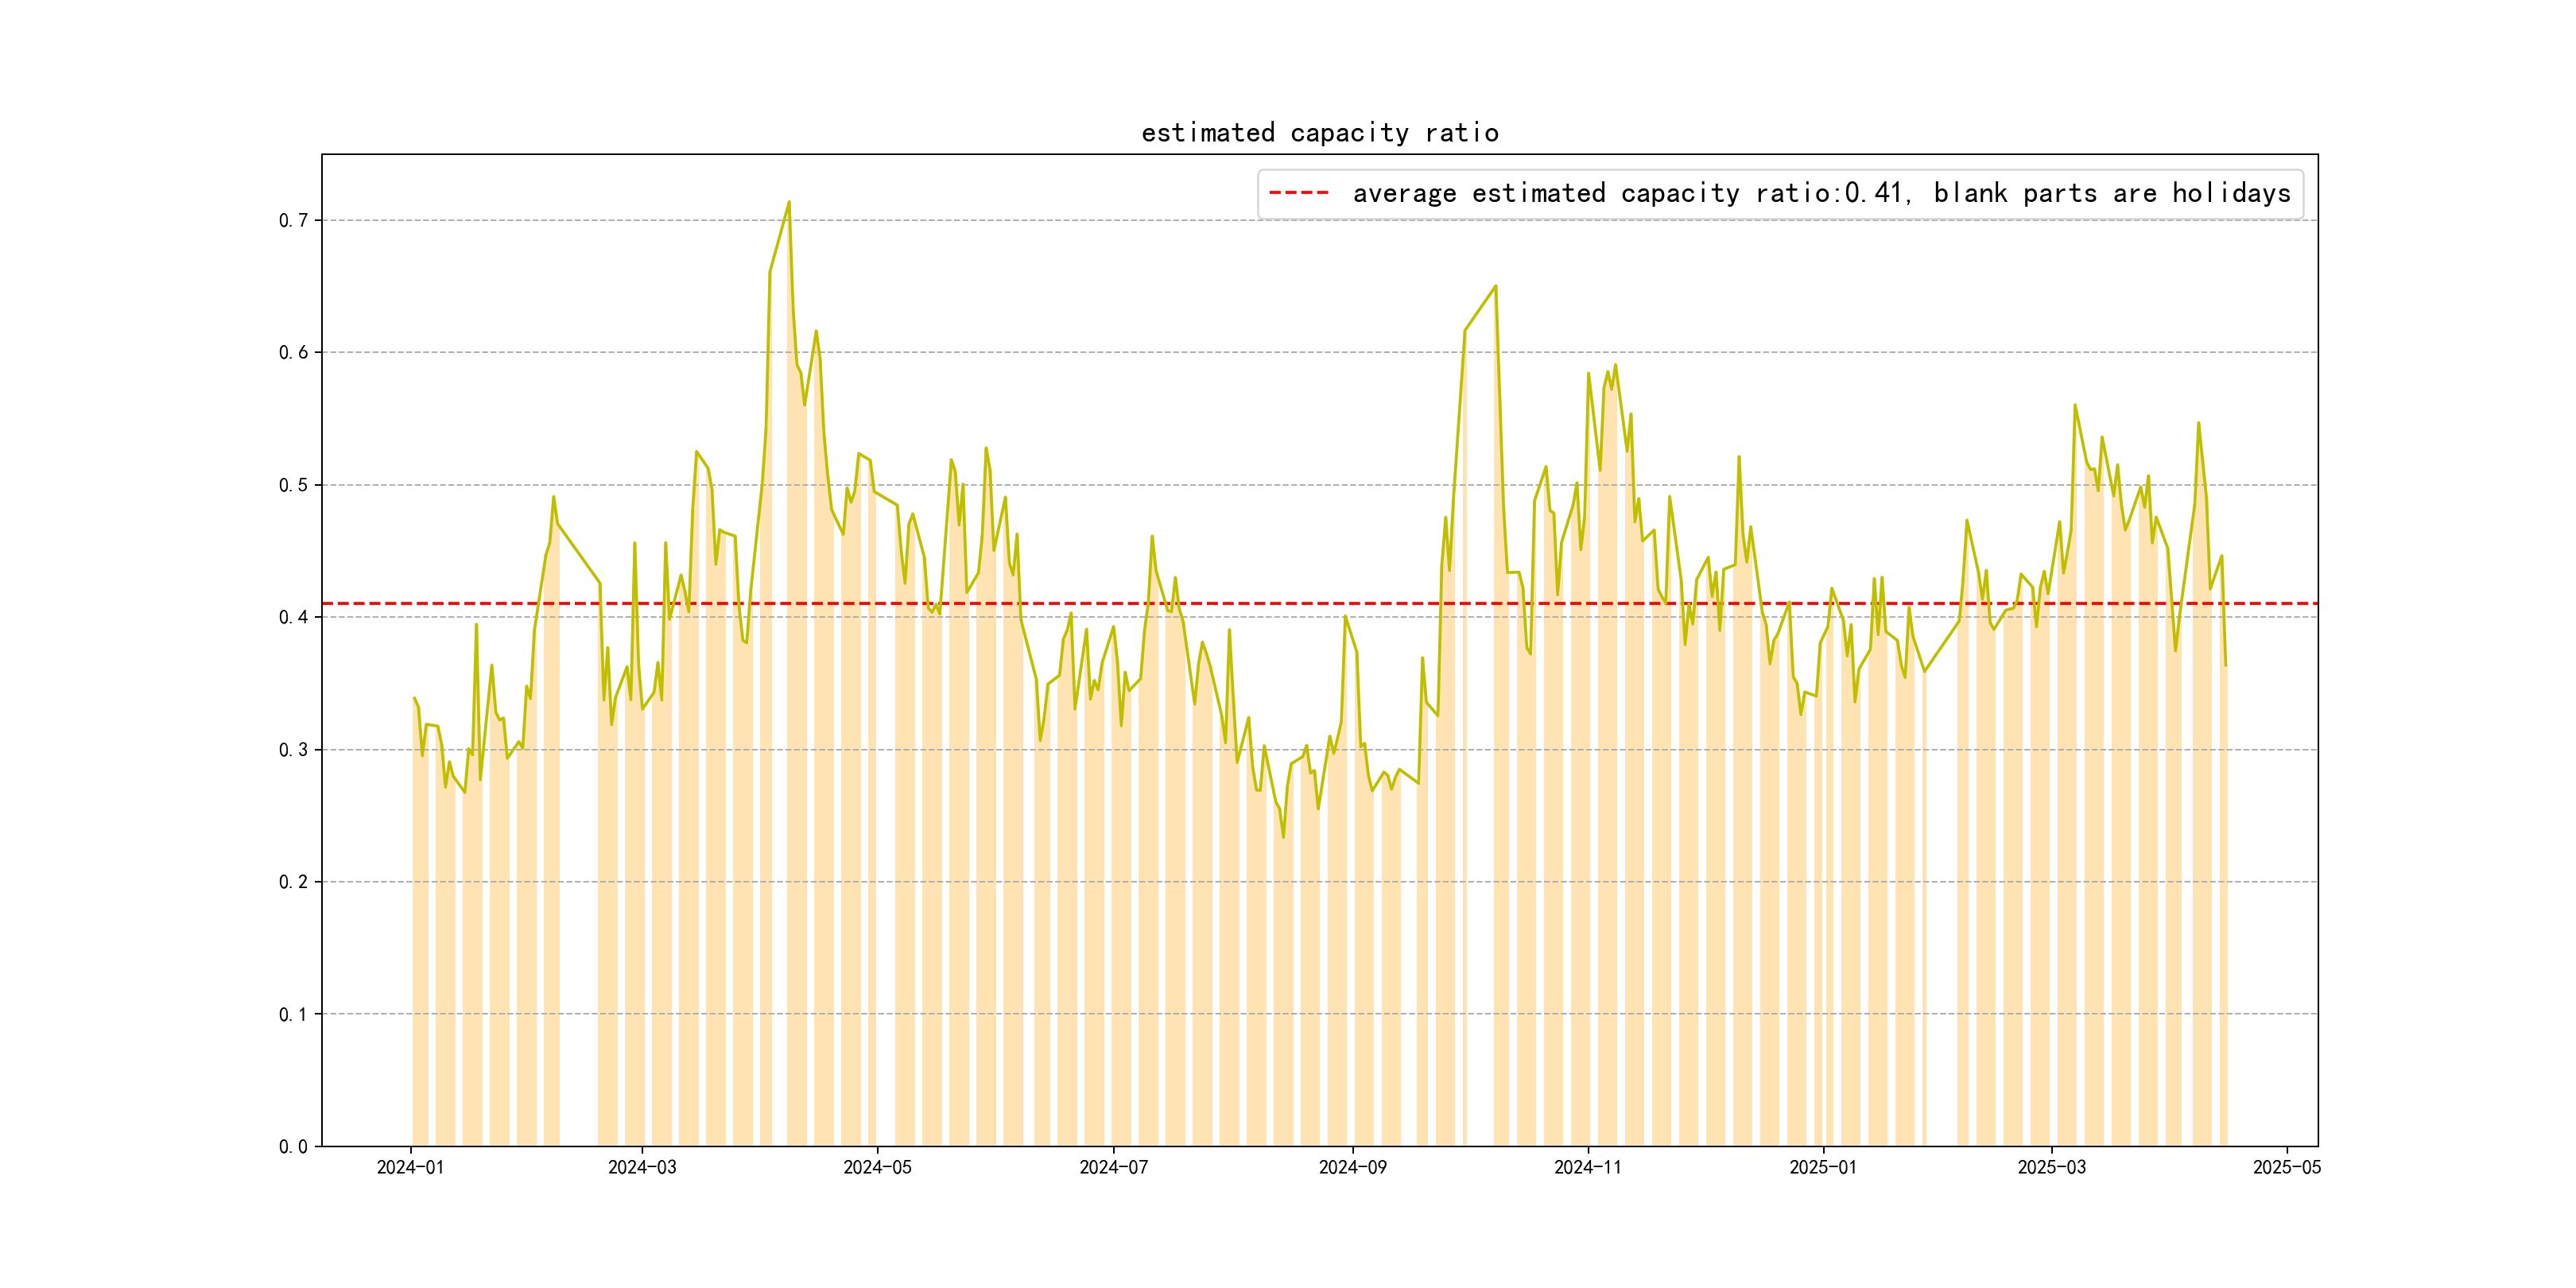Click the 2024-05 x-axis date label
Viewport: 2576px width, 1288px height.
(x=877, y=1167)
